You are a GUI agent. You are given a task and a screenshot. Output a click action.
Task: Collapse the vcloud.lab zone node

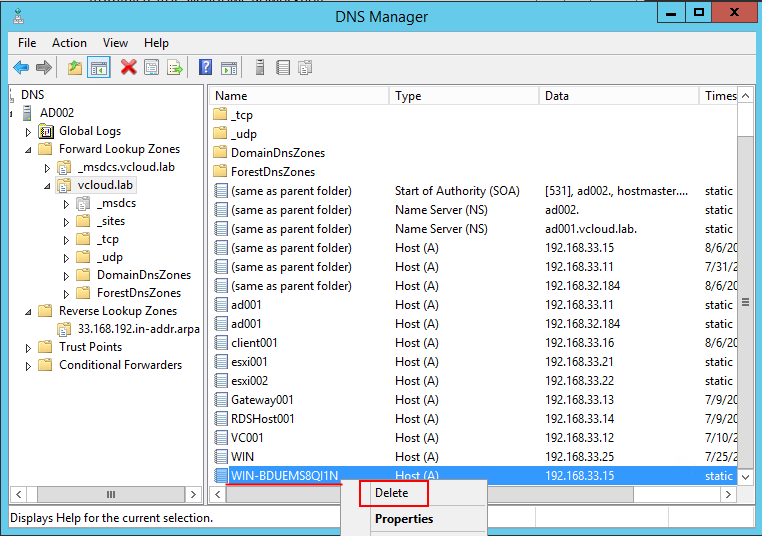tap(47, 186)
